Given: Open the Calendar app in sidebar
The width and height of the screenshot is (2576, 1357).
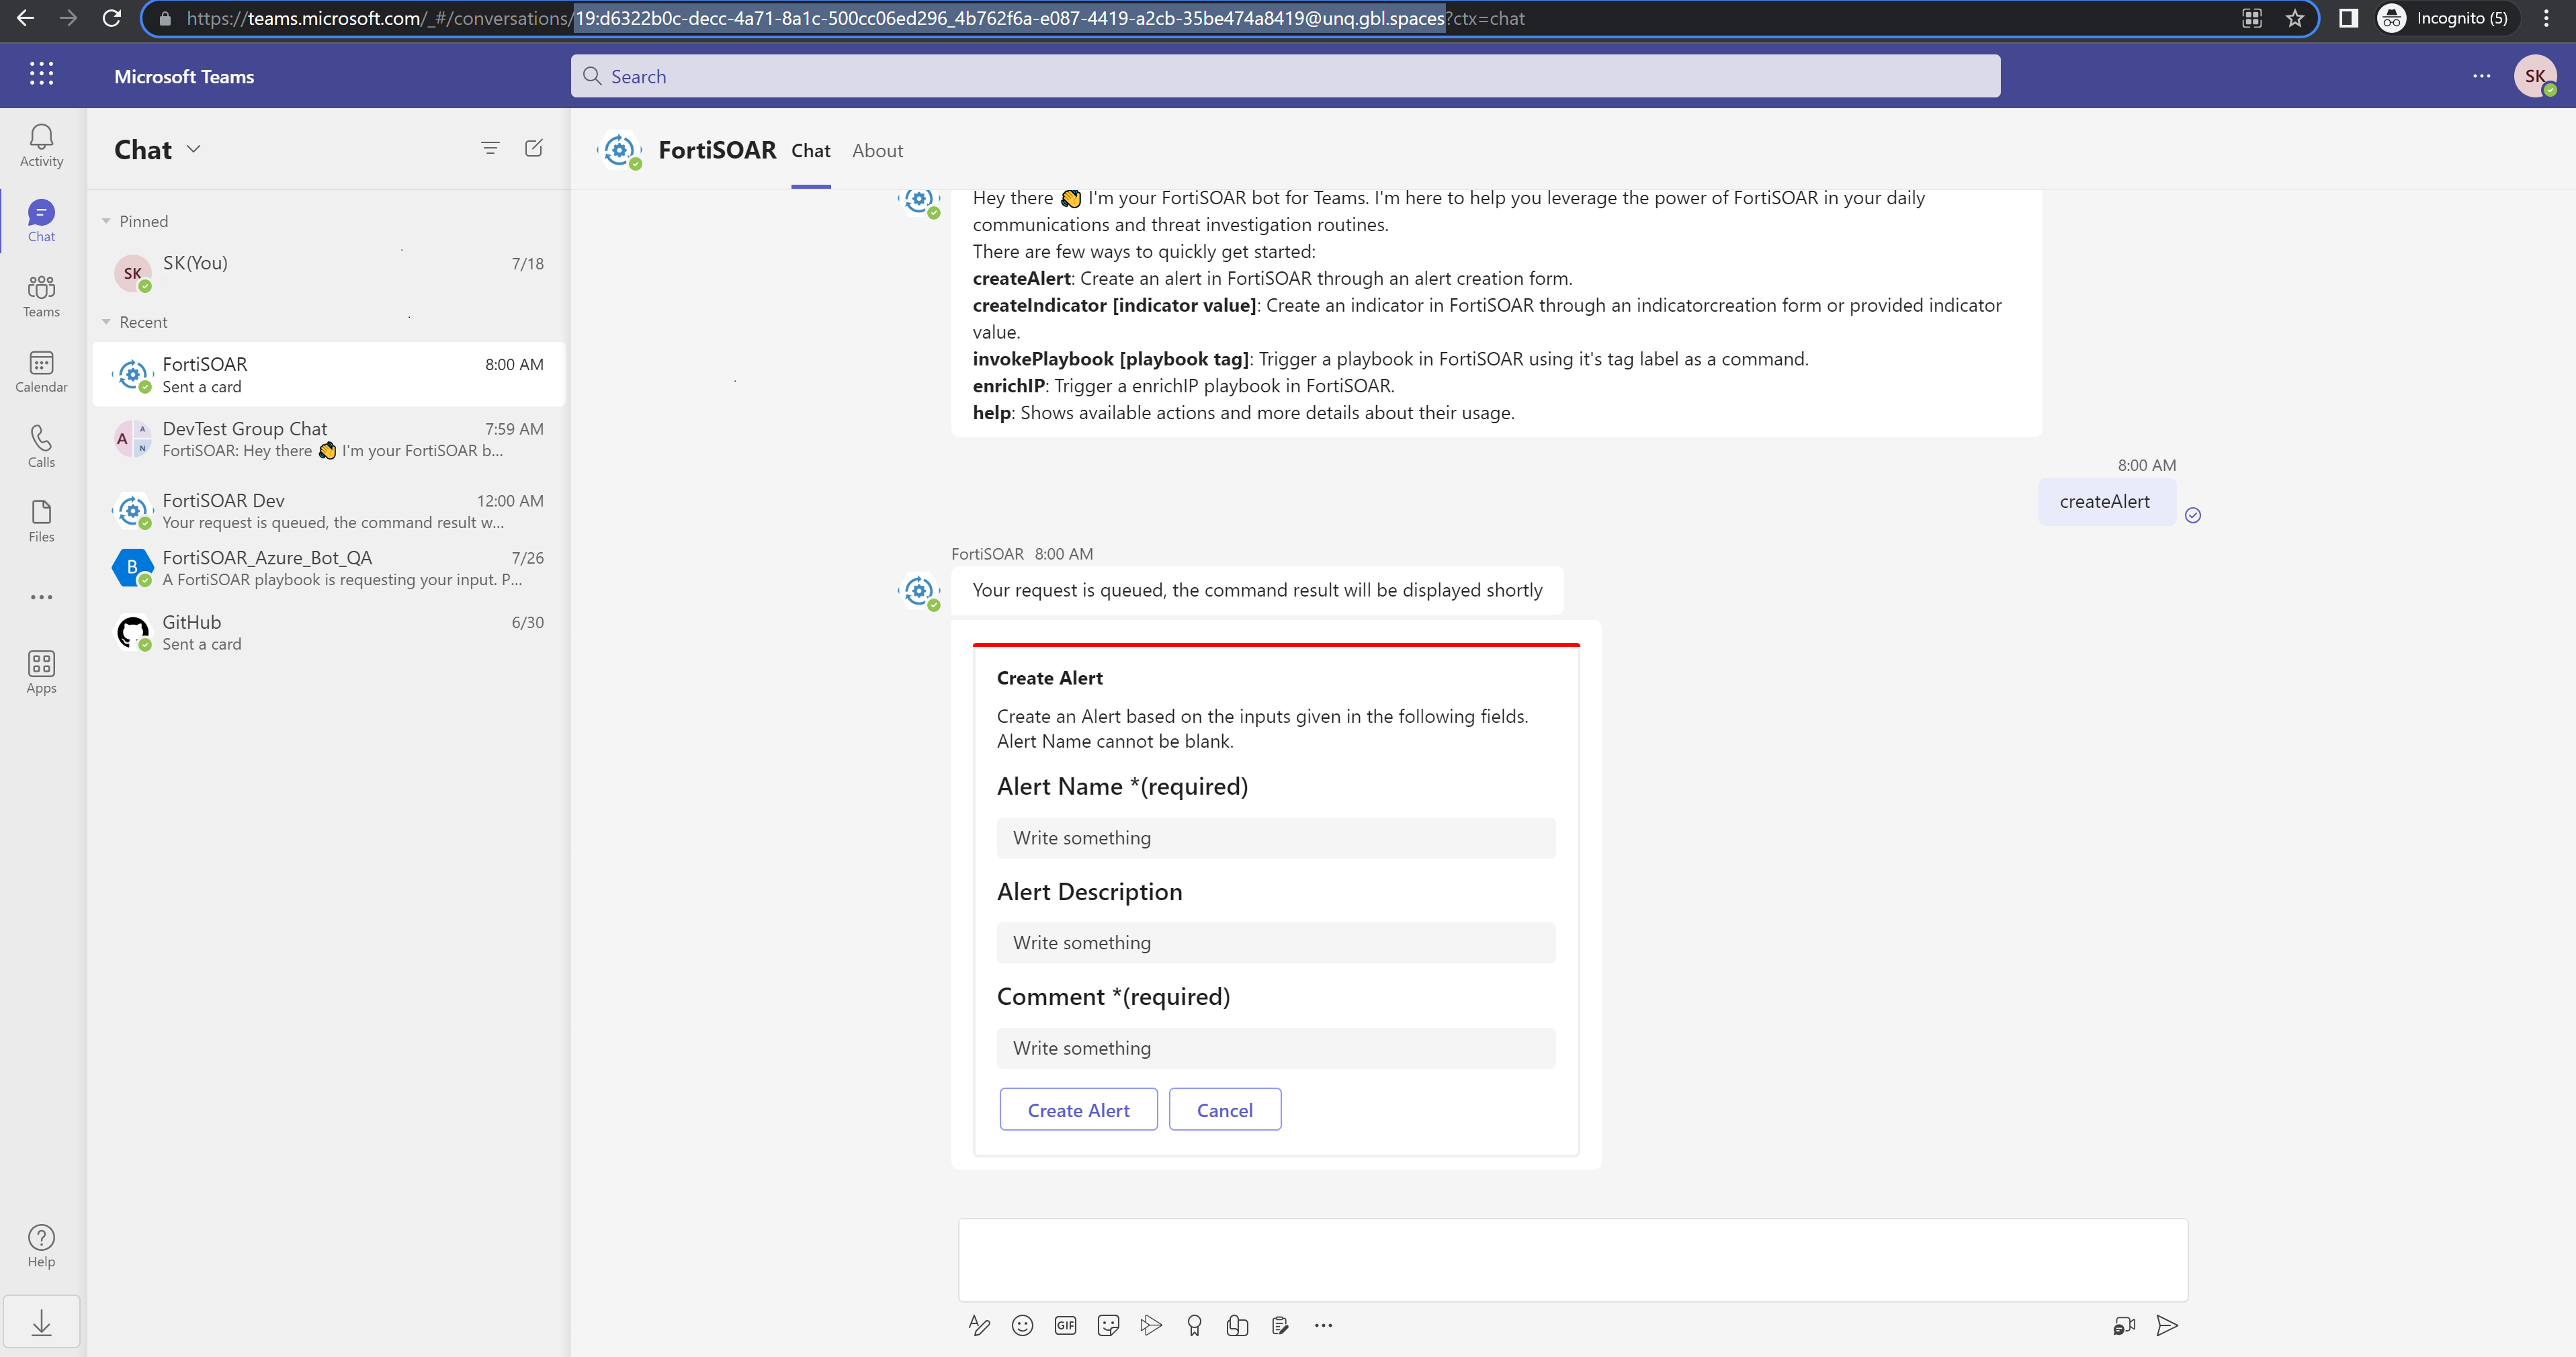Looking at the screenshot, I should [x=41, y=371].
